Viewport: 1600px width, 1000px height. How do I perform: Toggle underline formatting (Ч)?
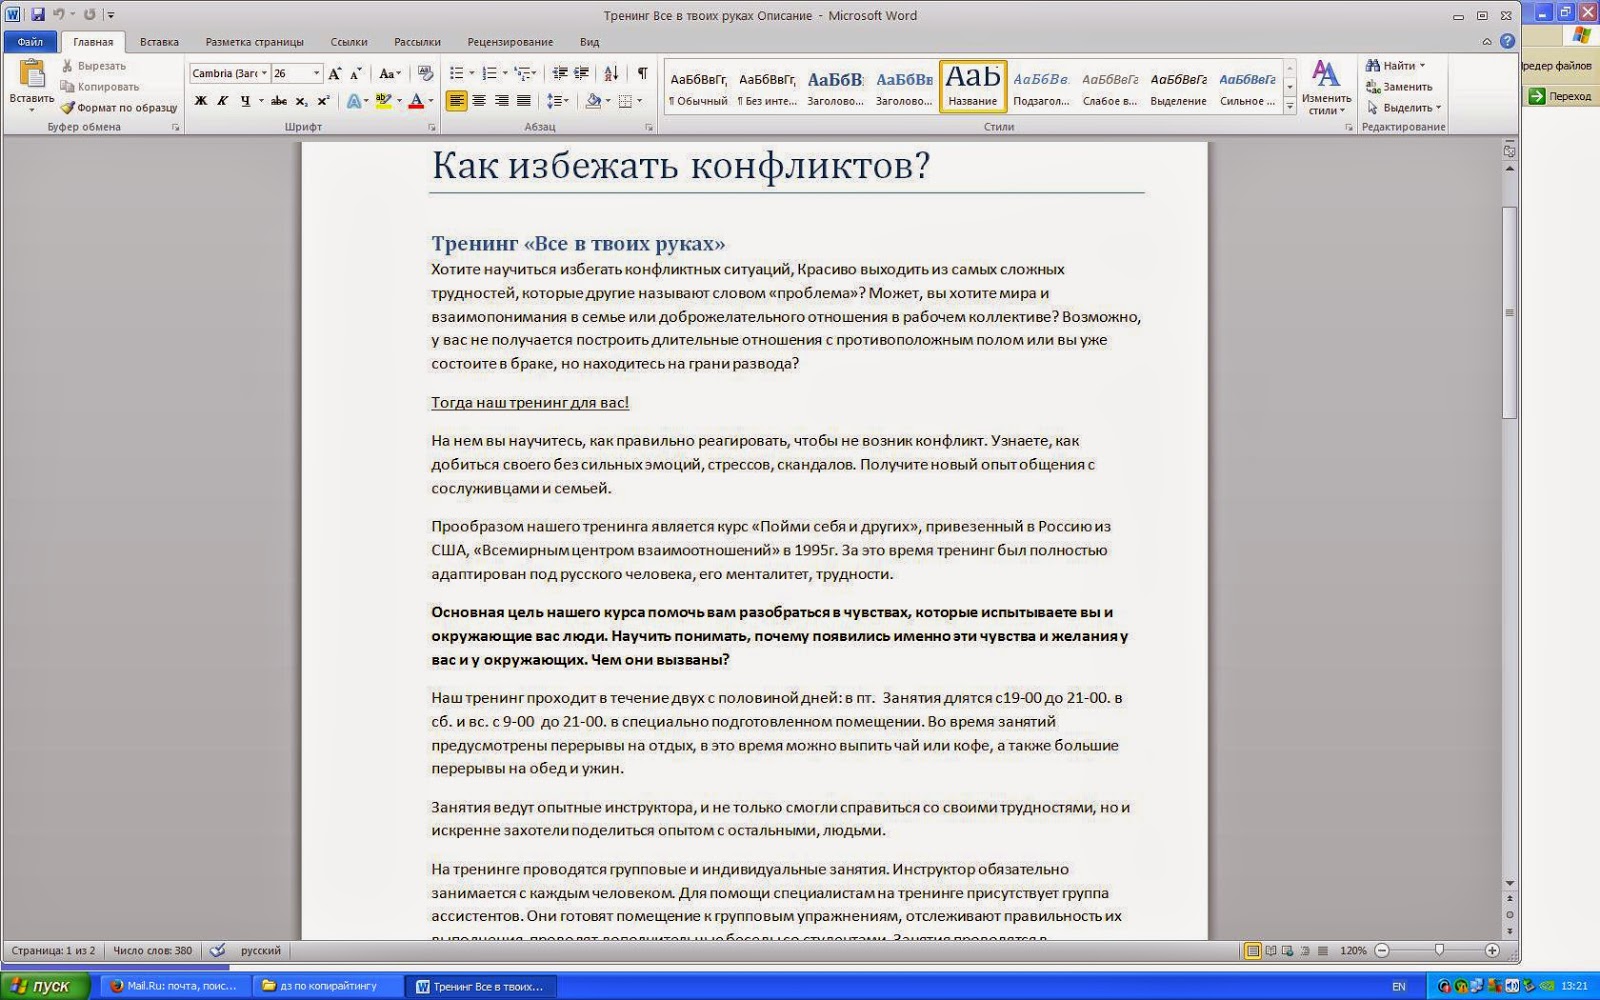coord(244,101)
